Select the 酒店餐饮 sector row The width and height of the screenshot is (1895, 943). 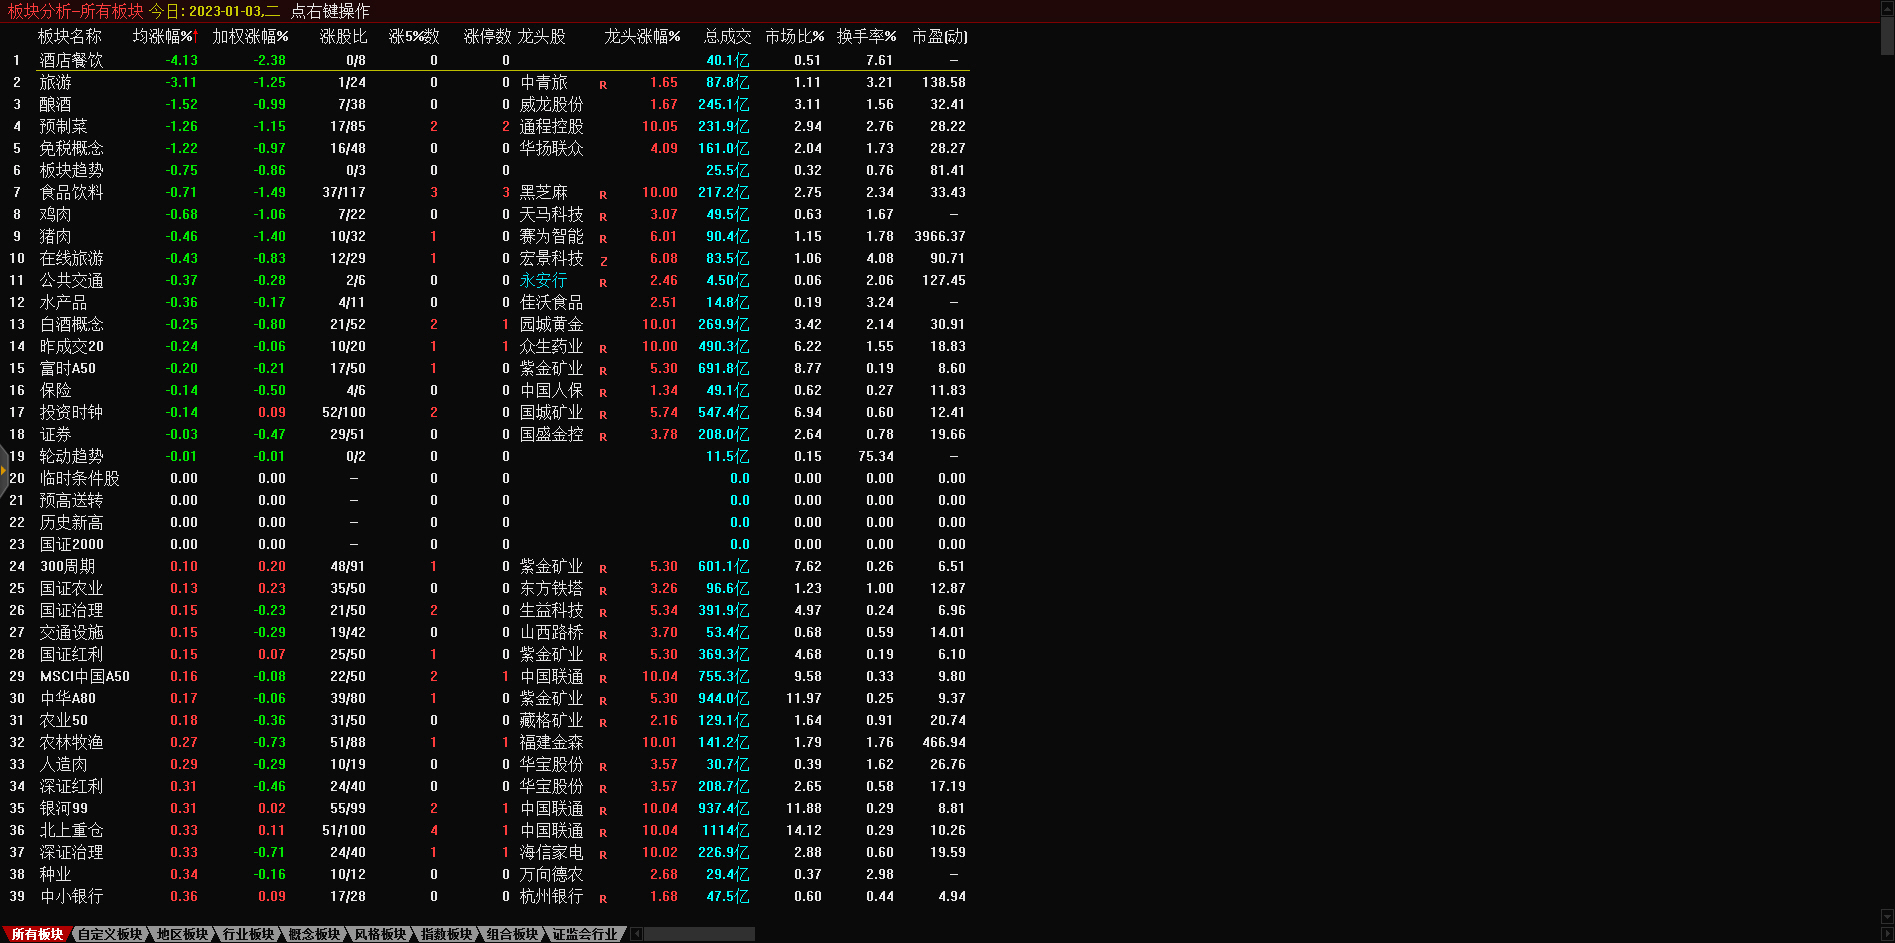tap(71, 60)
